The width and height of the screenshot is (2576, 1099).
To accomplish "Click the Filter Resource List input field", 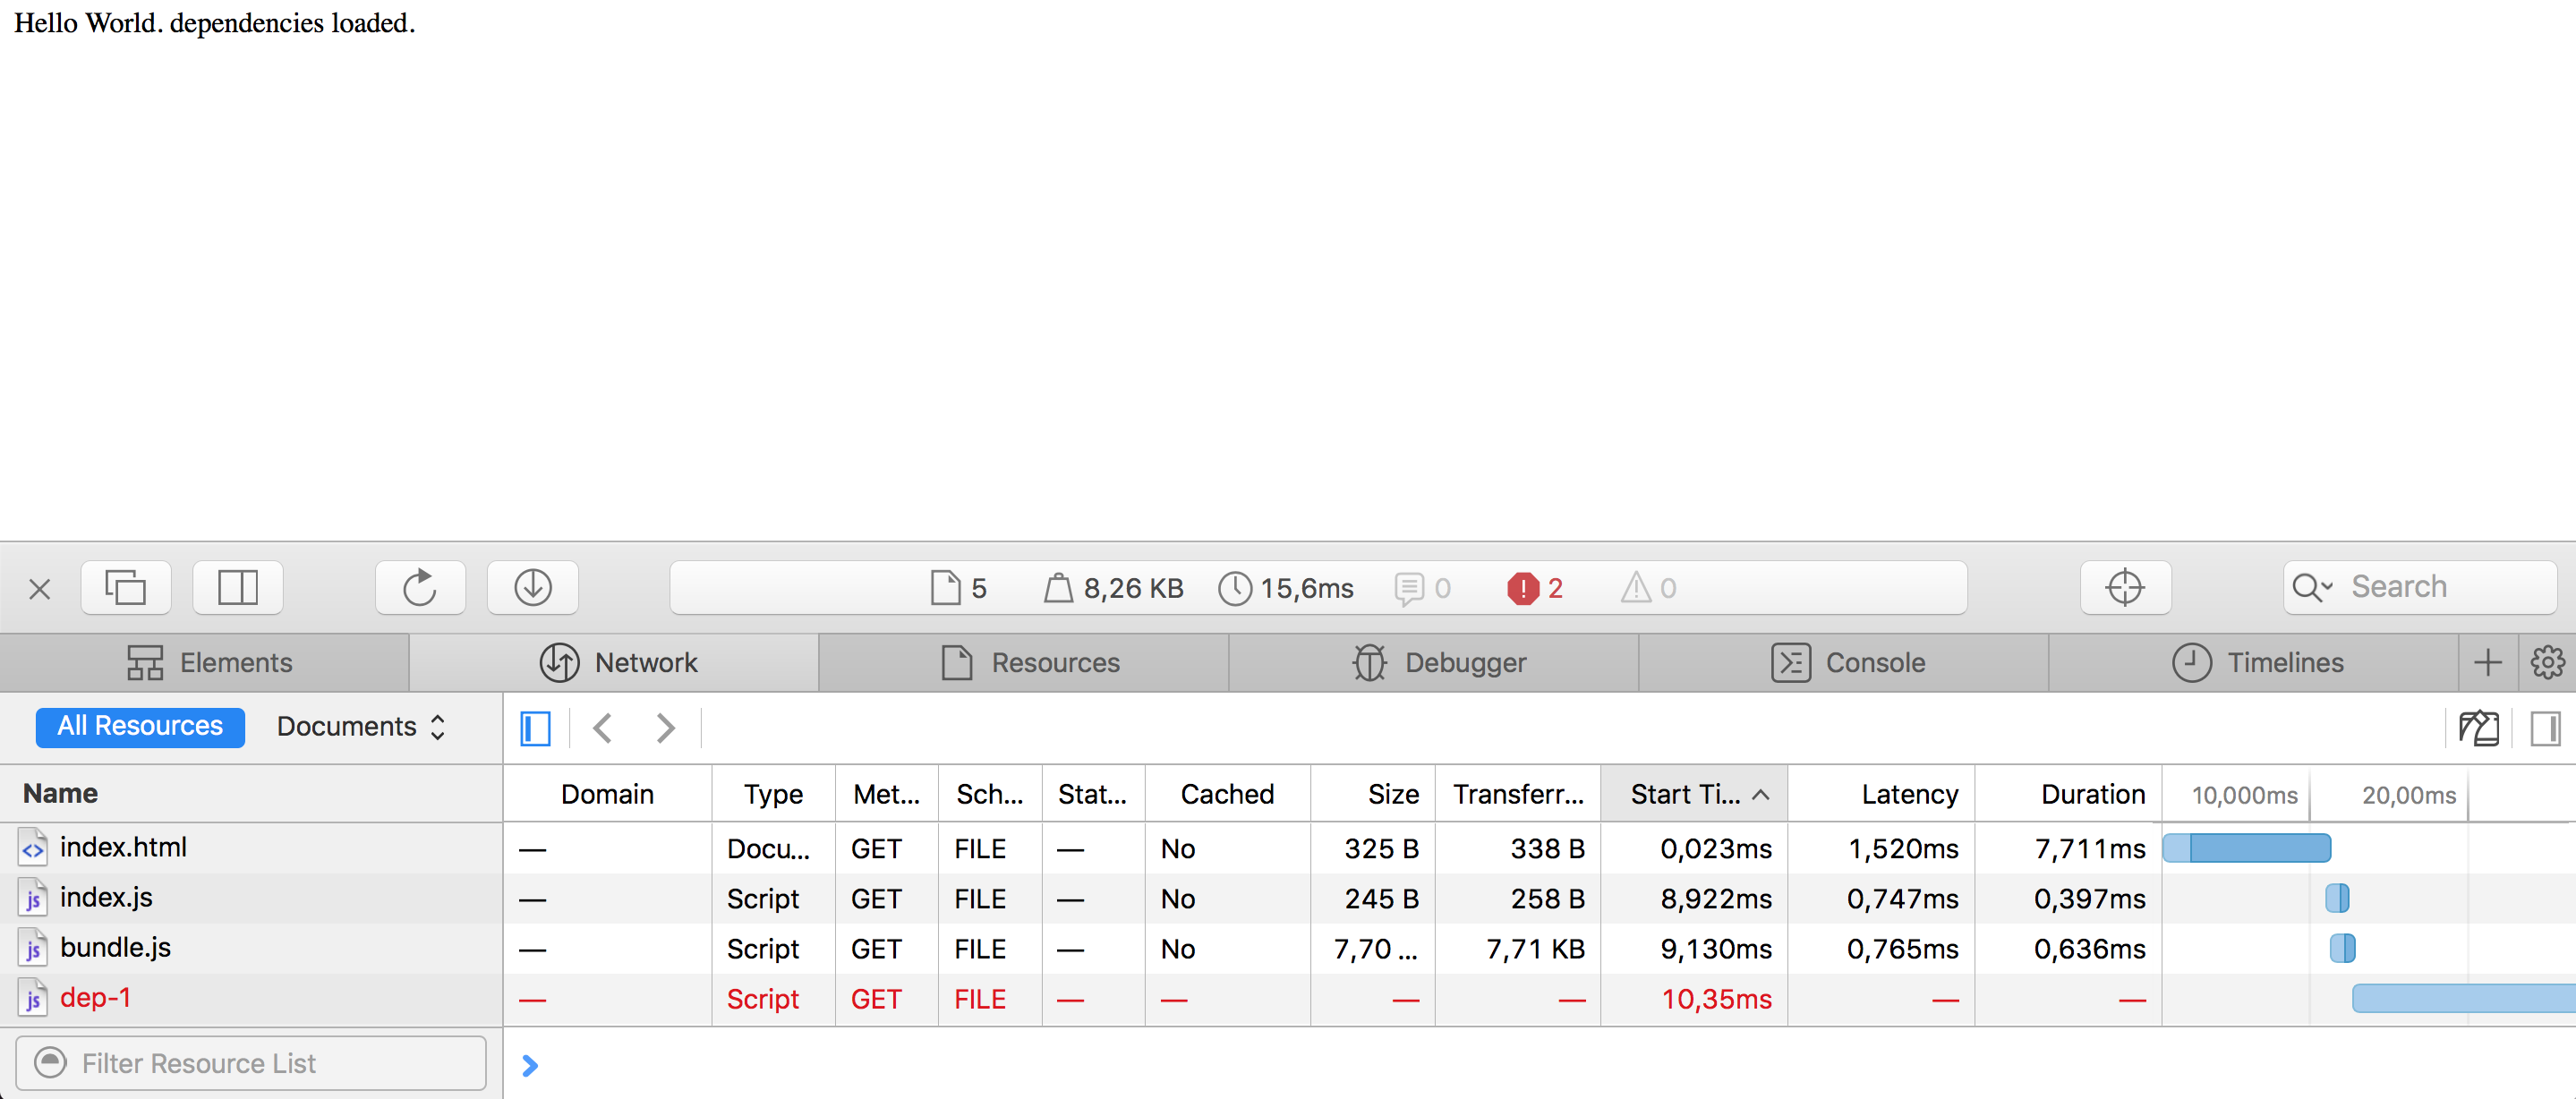I will [254, 1063].
